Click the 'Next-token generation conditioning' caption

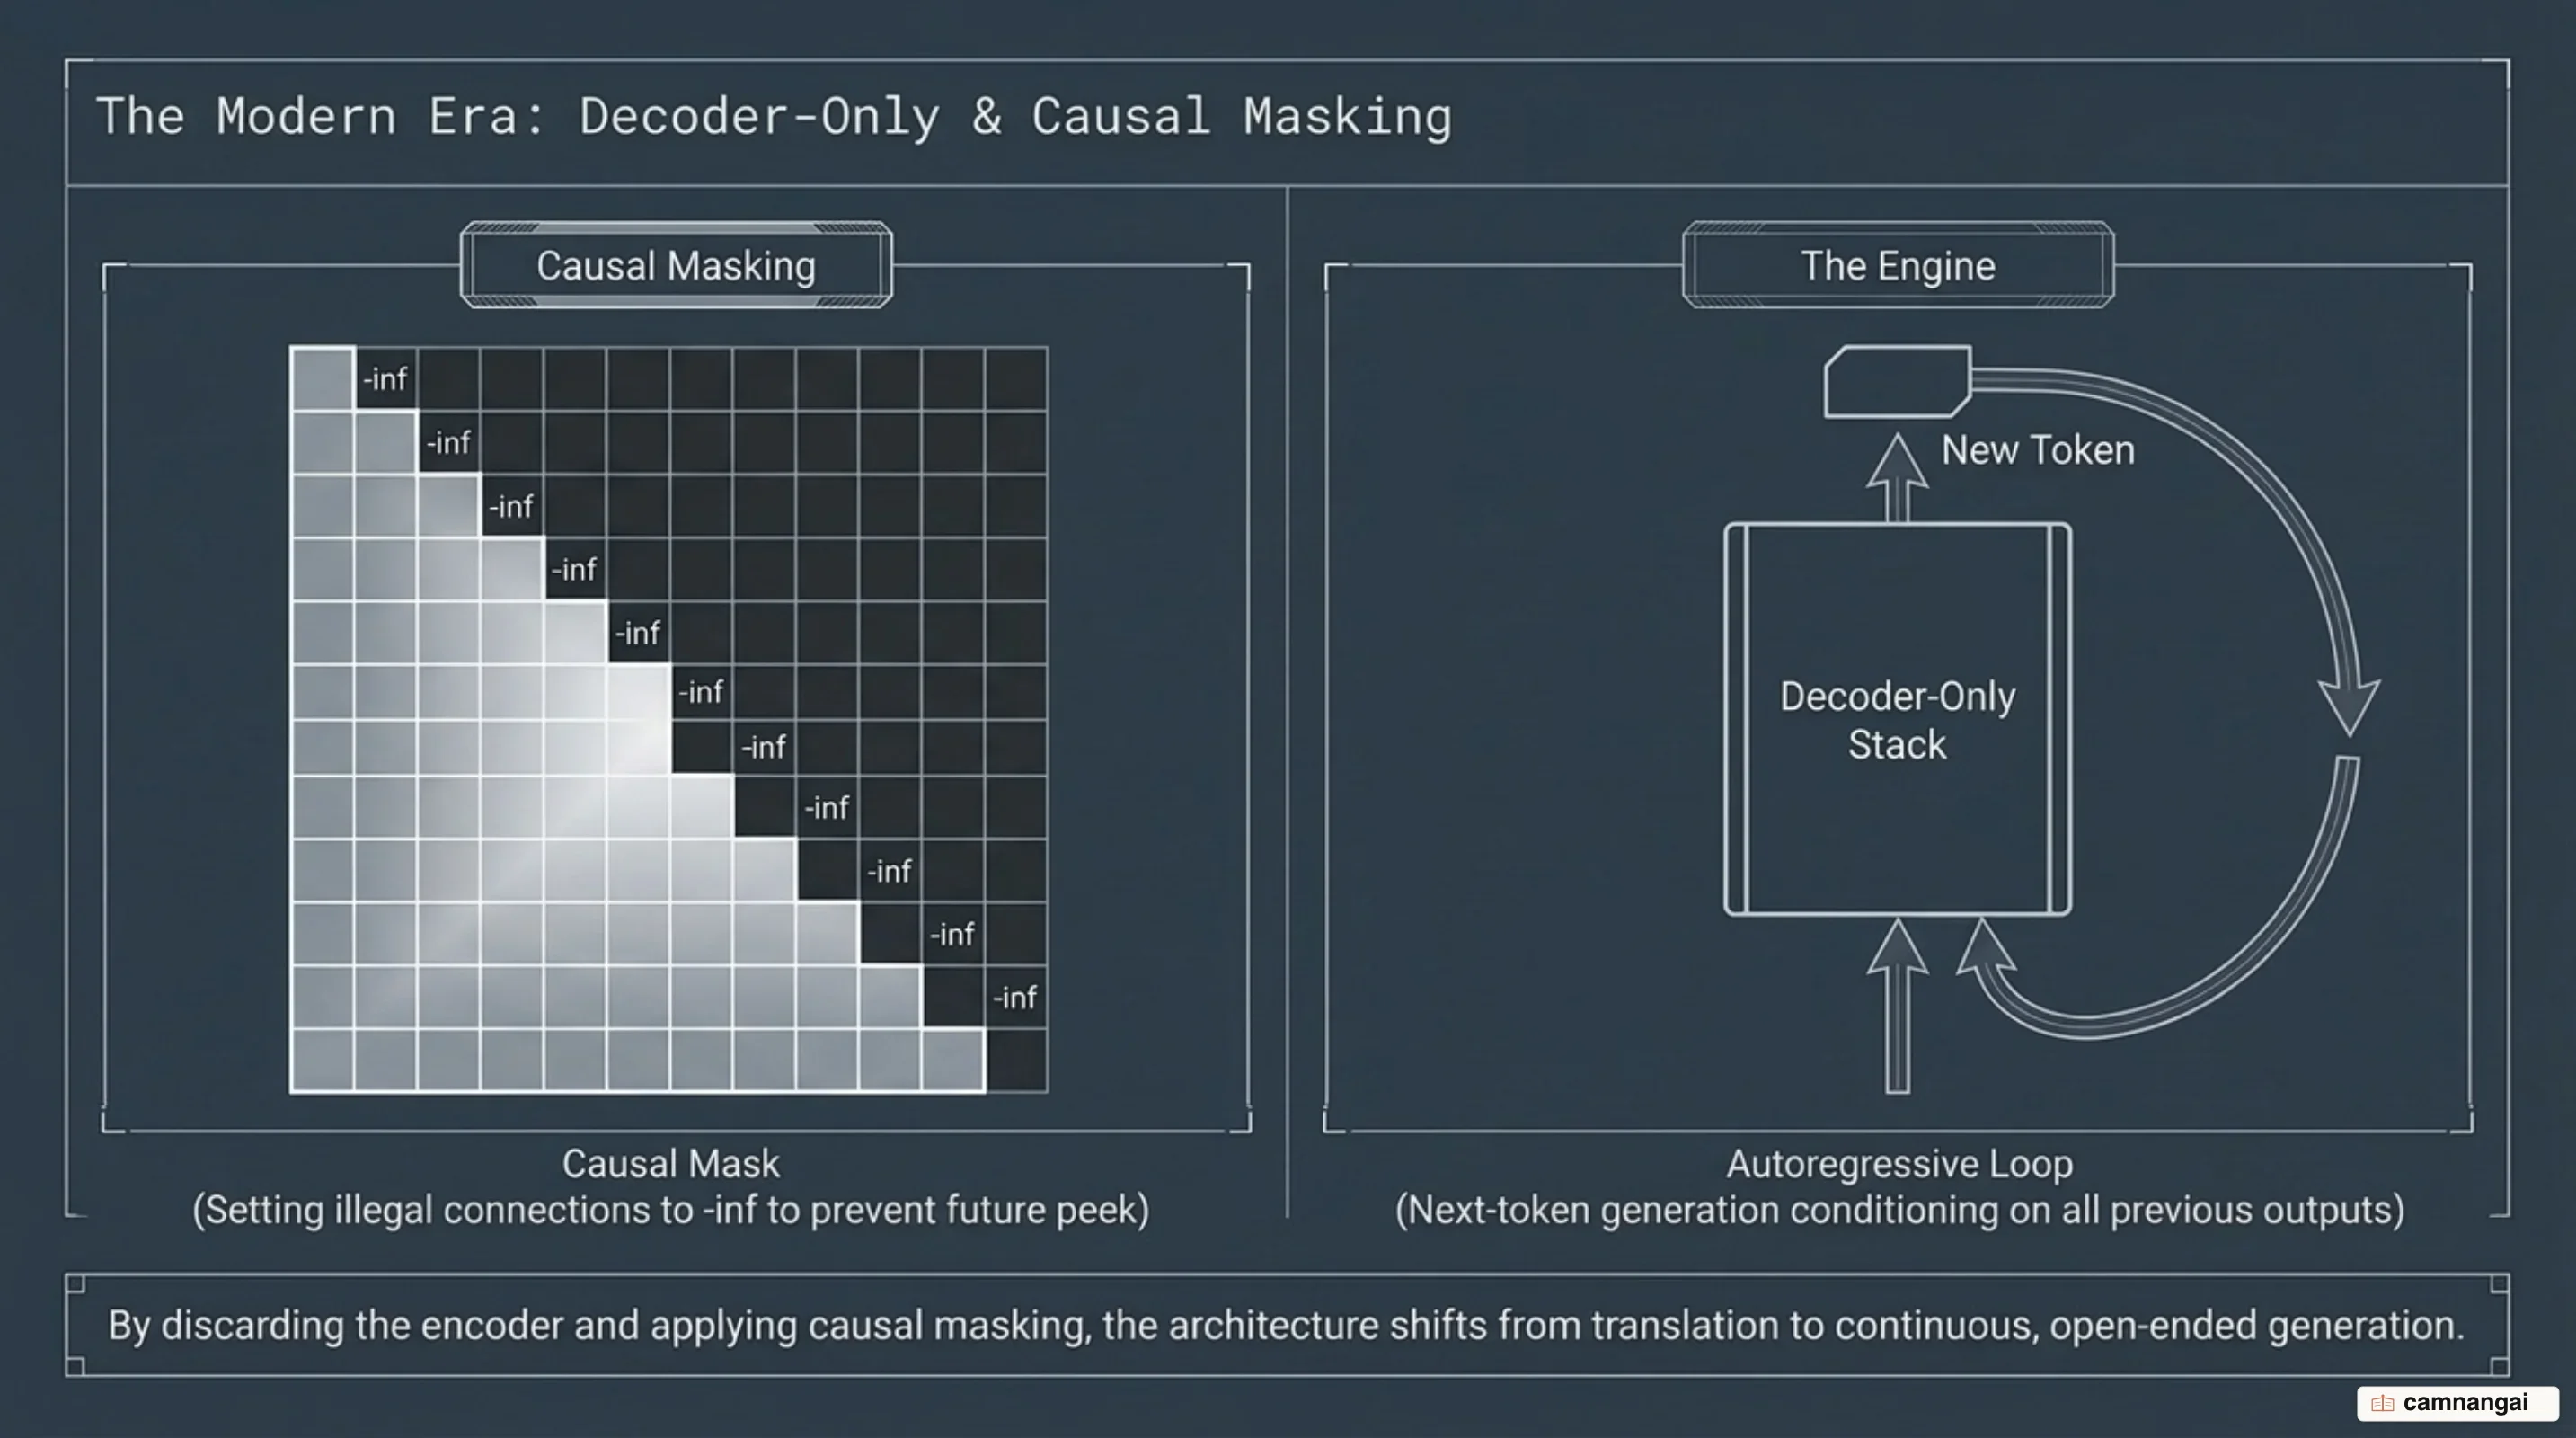[x=1899, y=1210]
